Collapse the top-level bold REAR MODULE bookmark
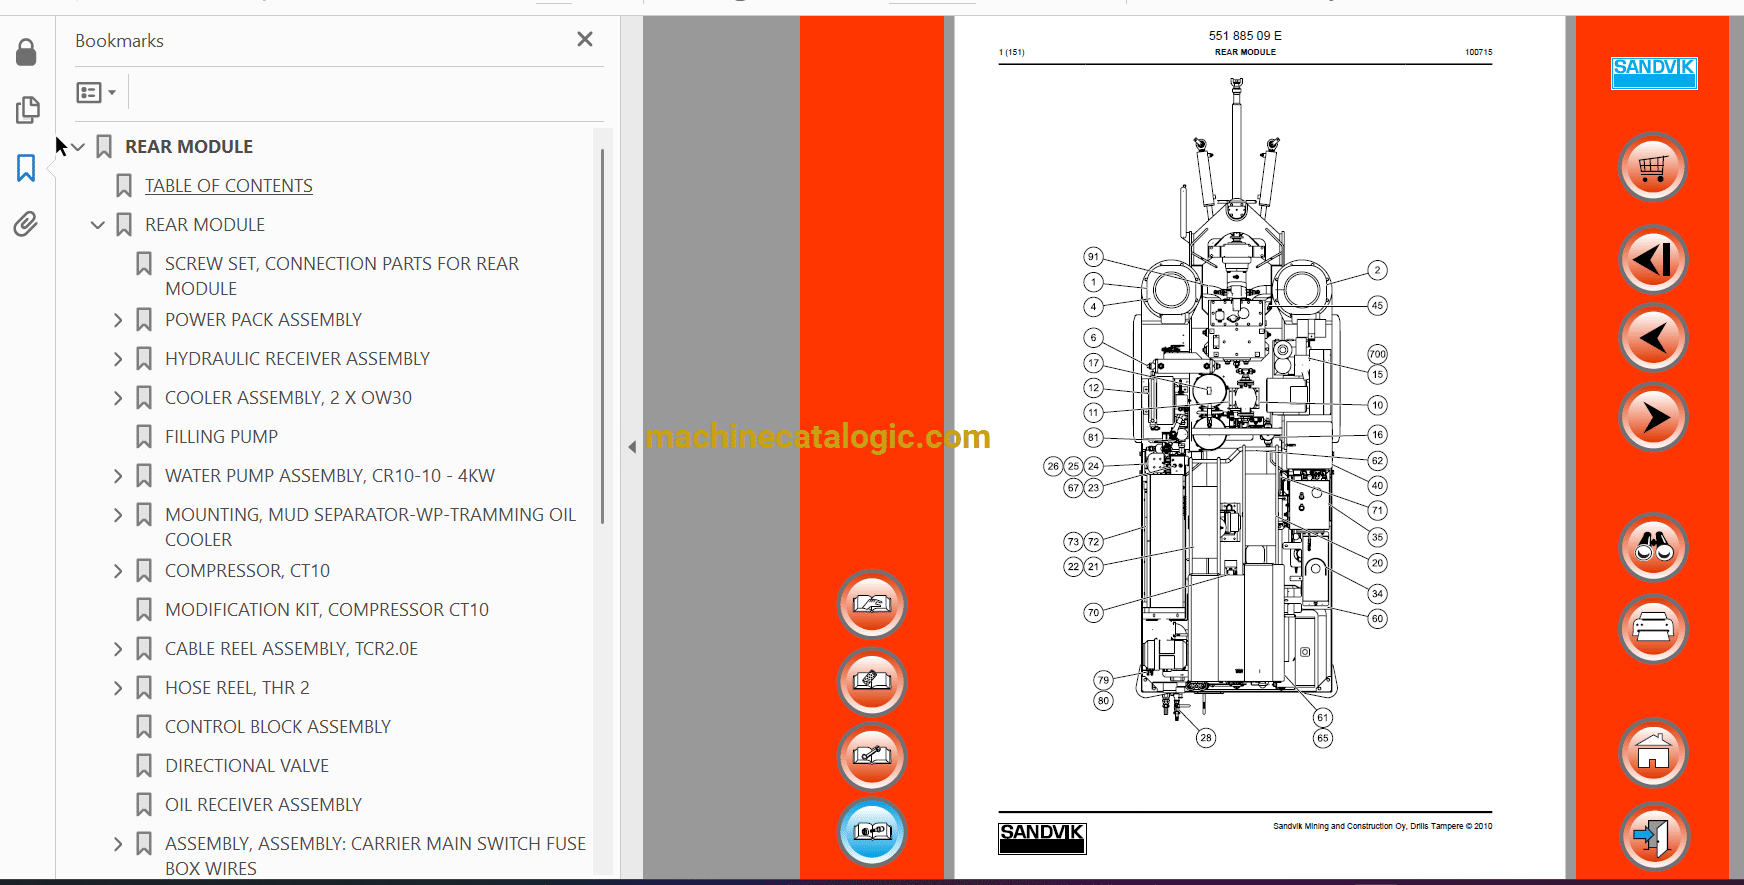 (78, 147)
